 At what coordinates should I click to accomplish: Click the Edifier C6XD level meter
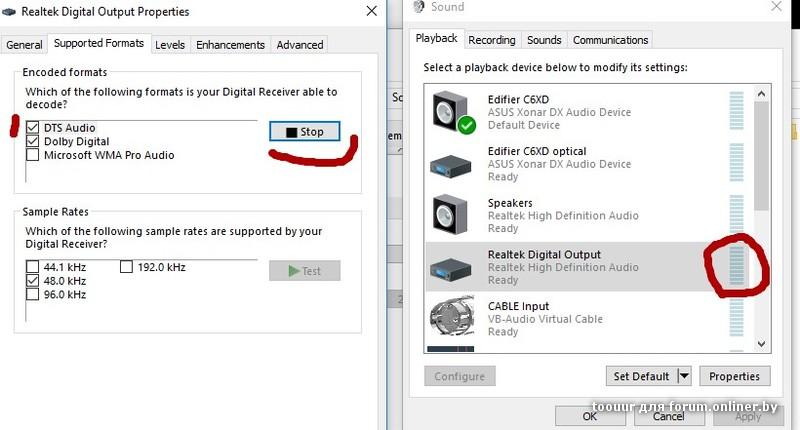736,111
